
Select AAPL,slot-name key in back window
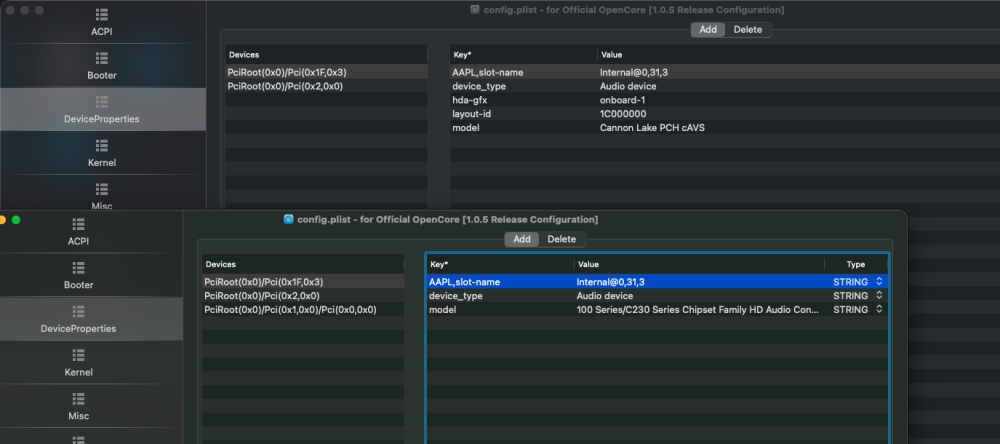(487, 72)
